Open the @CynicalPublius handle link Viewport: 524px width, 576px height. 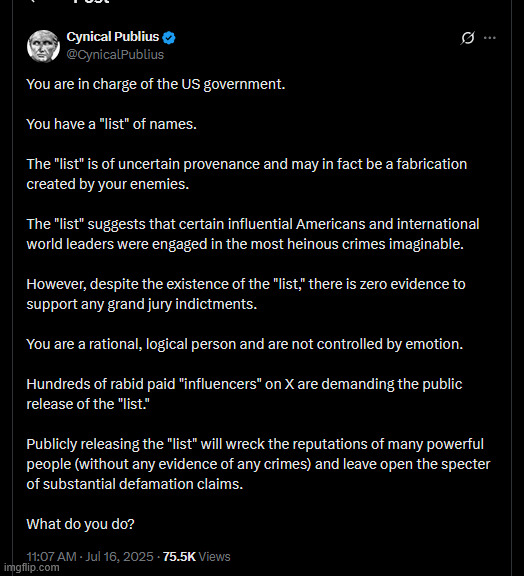tap(115, 54)
